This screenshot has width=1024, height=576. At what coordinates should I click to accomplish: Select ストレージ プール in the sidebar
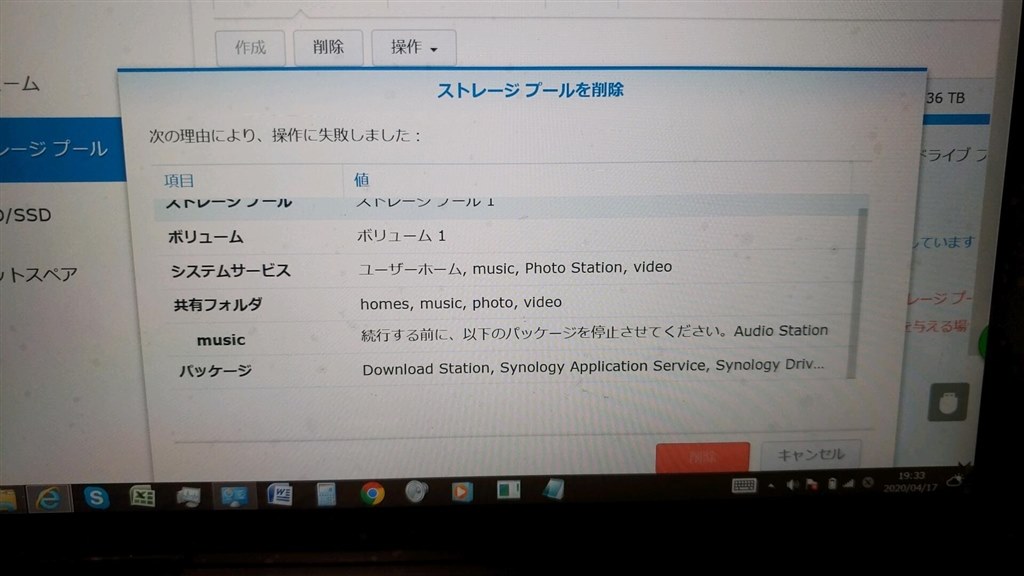62,150
